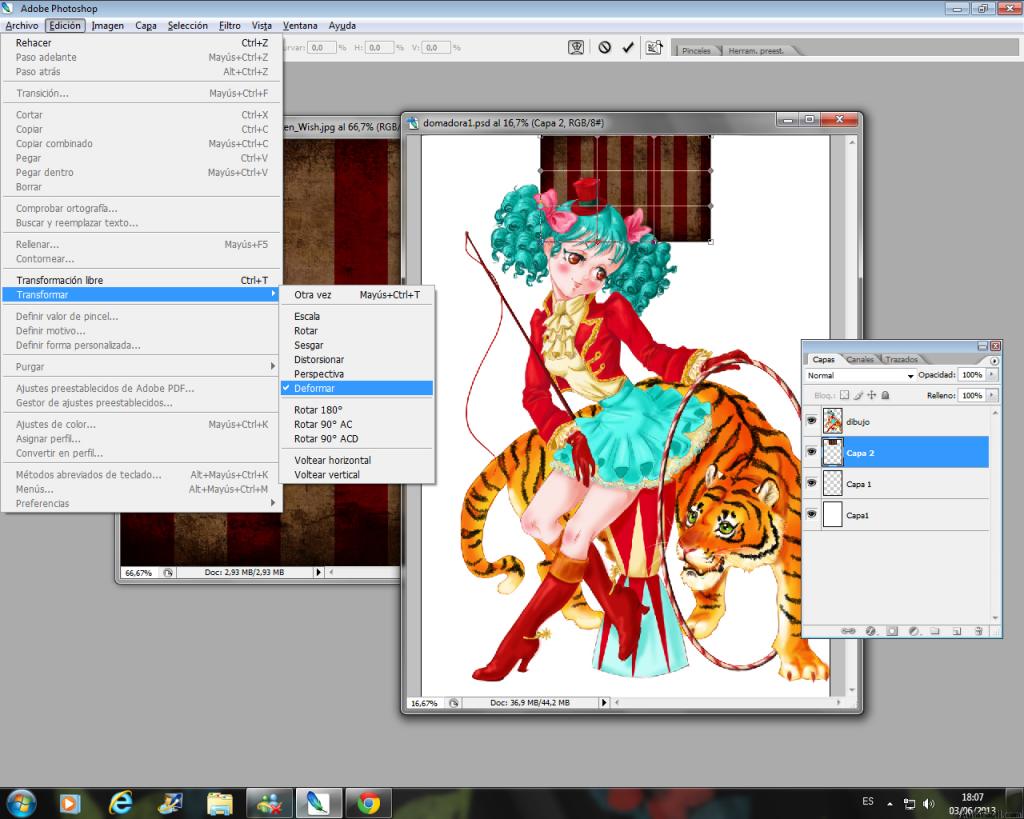Show hidden system tray icons
Image resolution: width=1024 pixels, height=819 pixels.
[x=889, y=804]
